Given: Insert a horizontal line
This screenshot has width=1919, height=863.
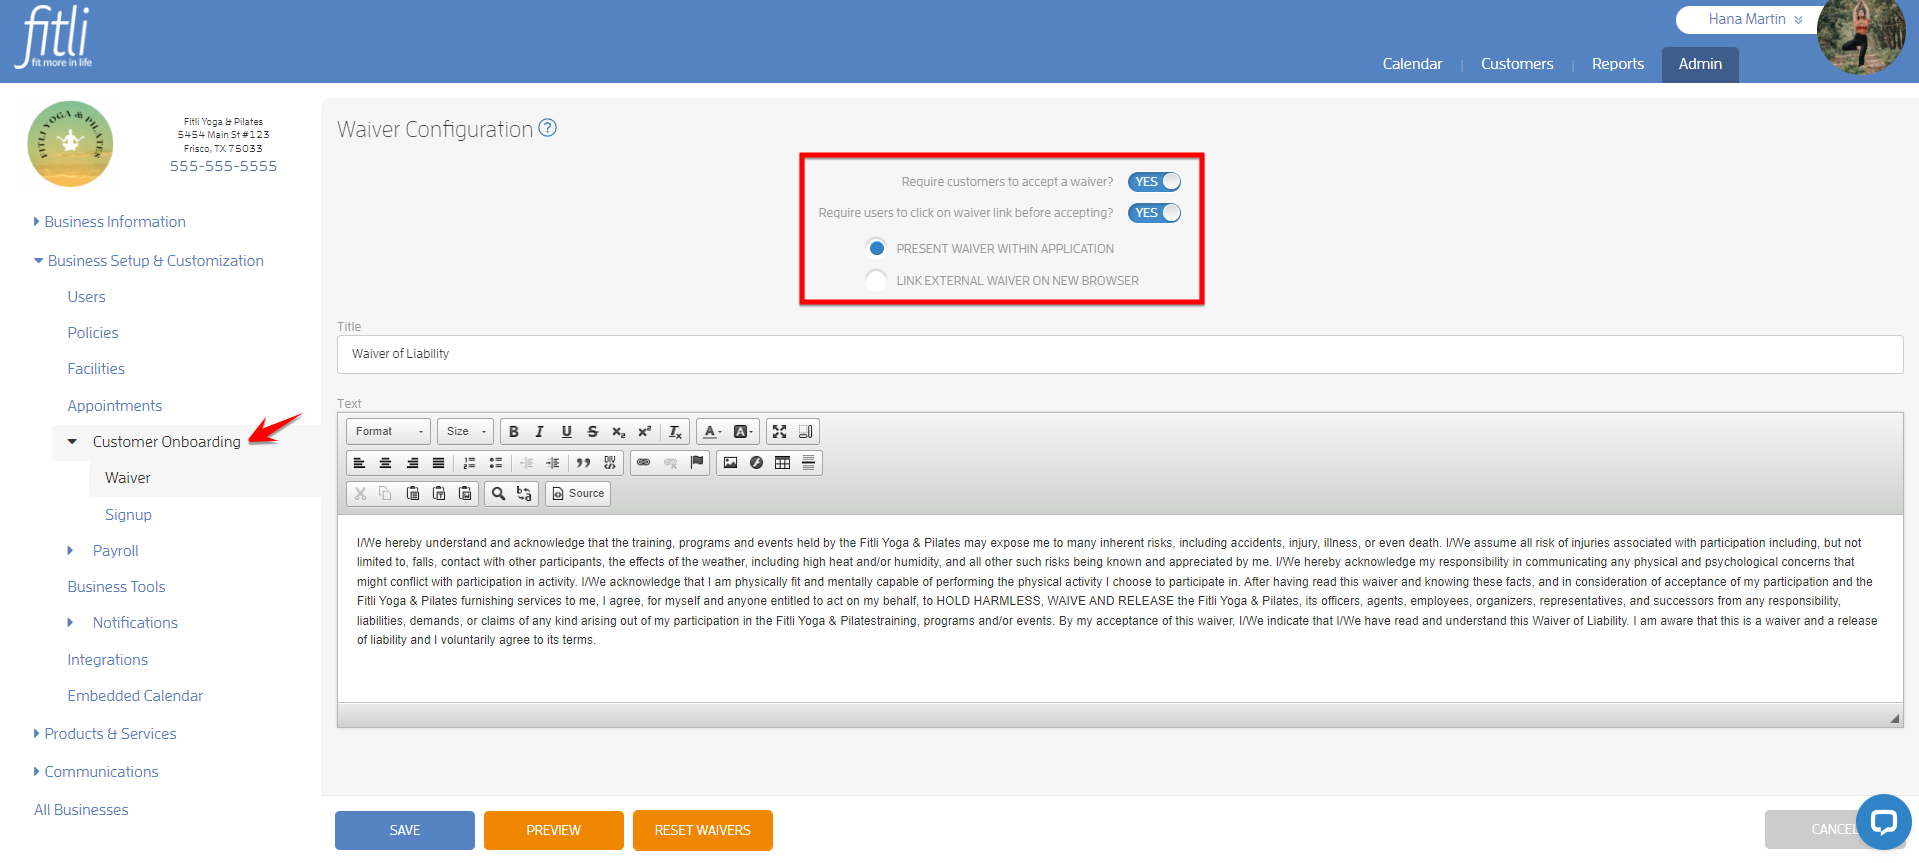Looking at the screenshot, I should pos(808,463).
